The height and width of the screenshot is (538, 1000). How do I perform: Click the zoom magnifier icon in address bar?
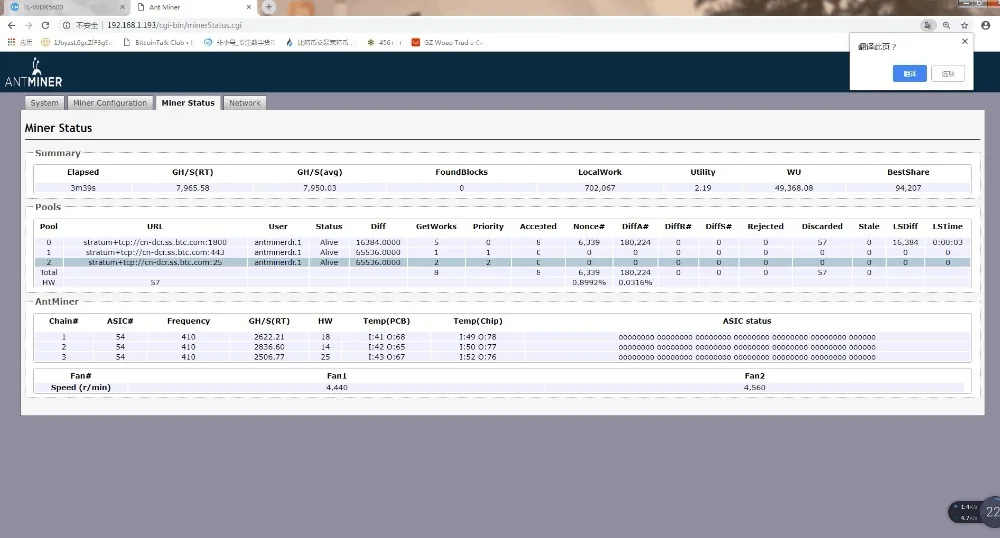coord(946,25)
